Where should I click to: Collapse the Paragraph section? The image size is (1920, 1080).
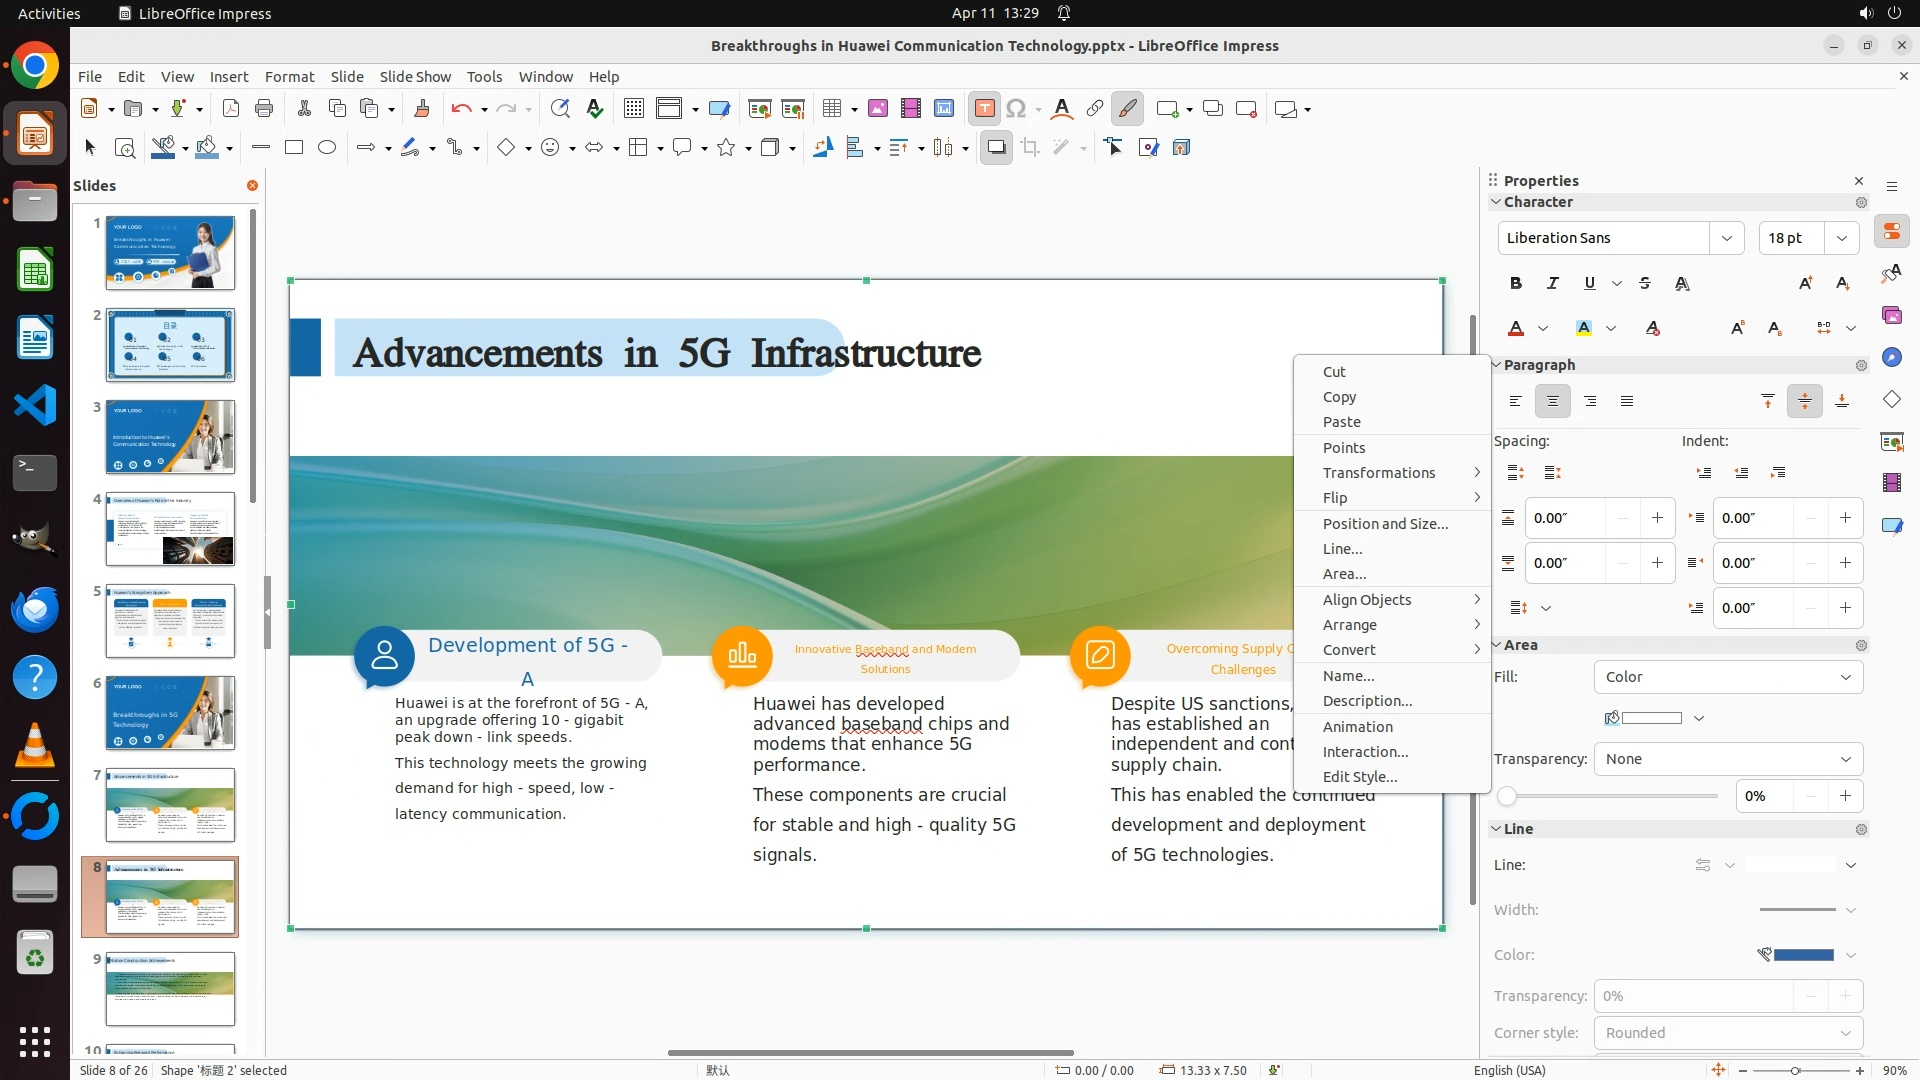[1497, 365]
